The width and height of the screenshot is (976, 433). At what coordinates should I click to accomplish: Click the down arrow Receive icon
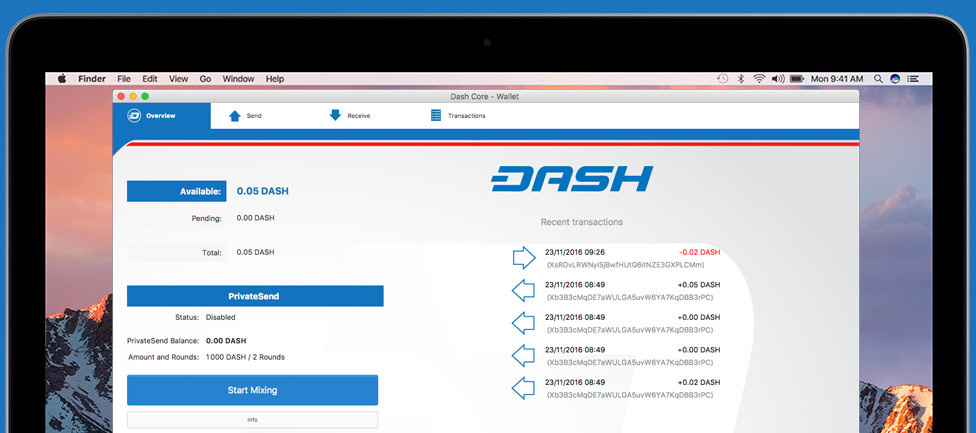click(335, 115)
